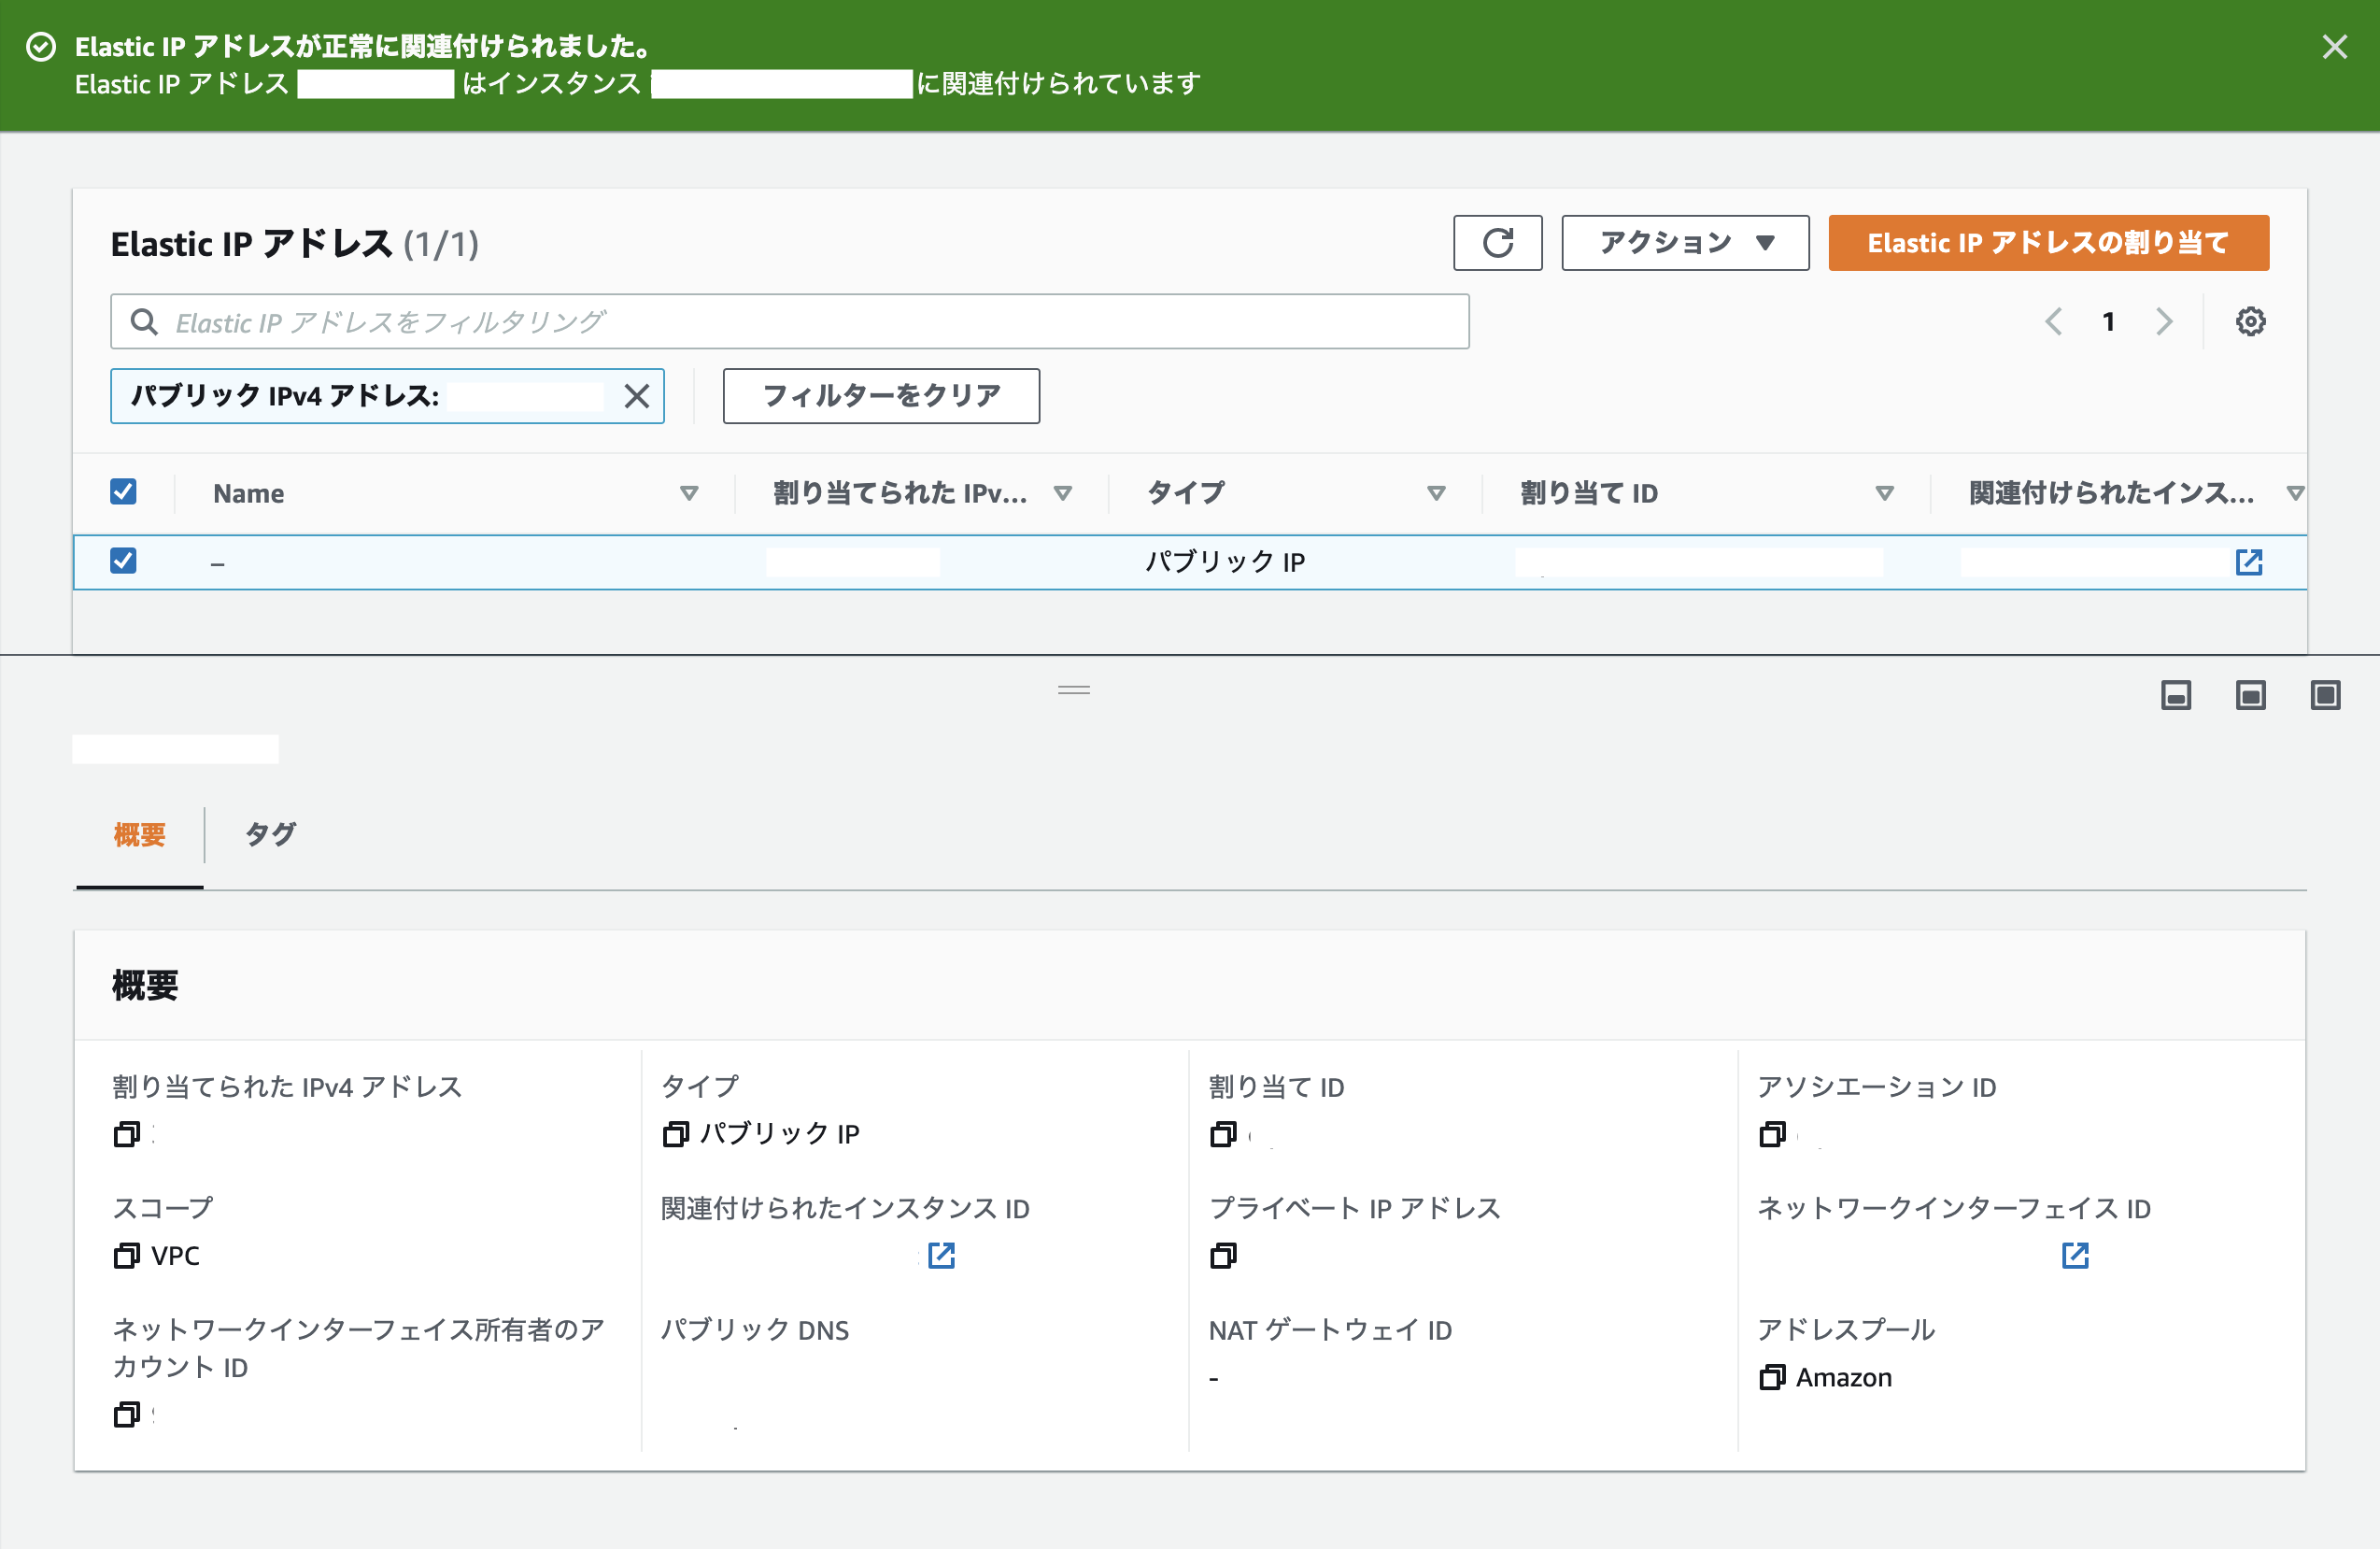Focus the Elastic IP filter search field

[789, 322]
